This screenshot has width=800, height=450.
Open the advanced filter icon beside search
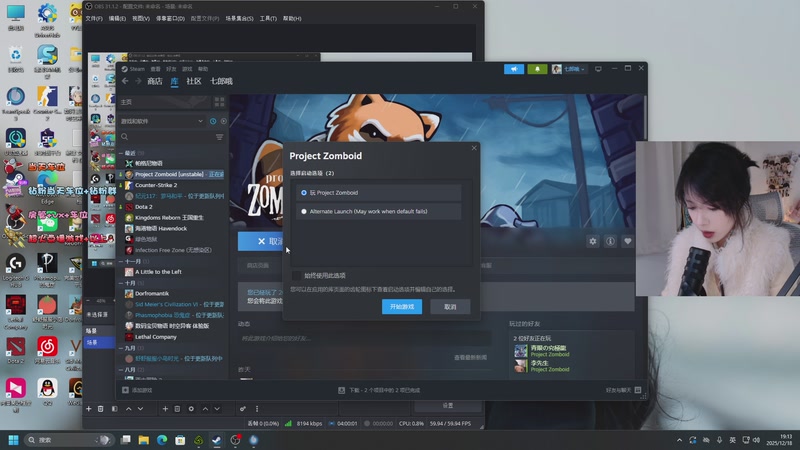pyautogui.click(x=219, y=137)
